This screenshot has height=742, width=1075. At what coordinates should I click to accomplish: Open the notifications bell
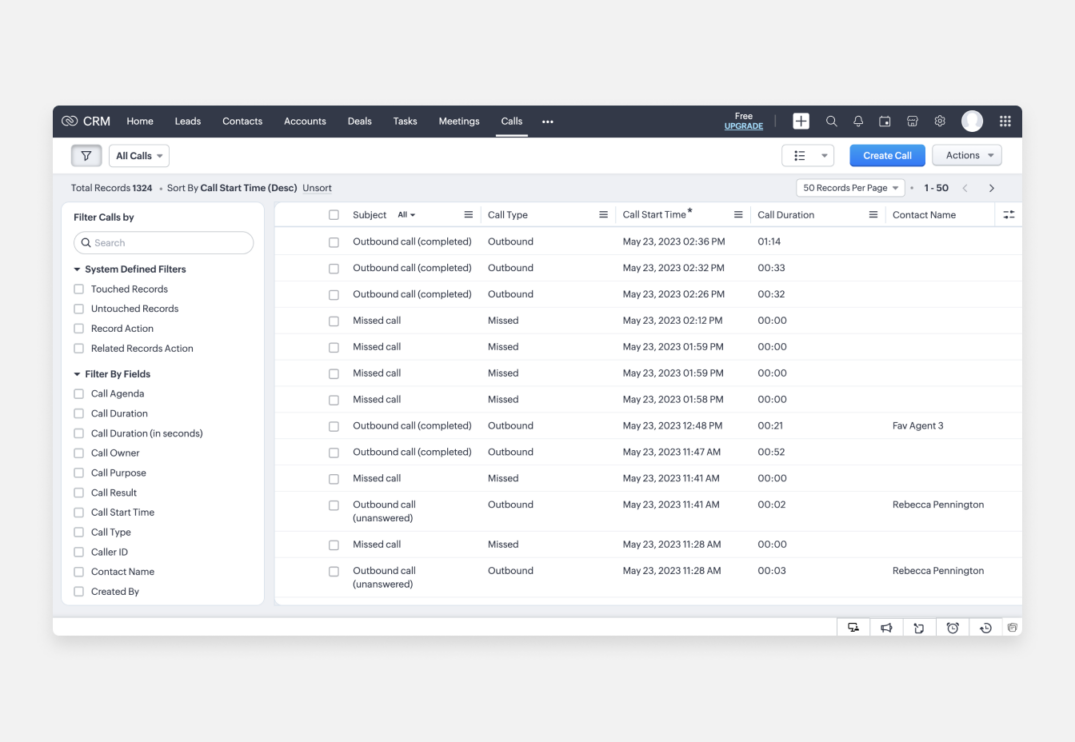click(x=858, y=121)
